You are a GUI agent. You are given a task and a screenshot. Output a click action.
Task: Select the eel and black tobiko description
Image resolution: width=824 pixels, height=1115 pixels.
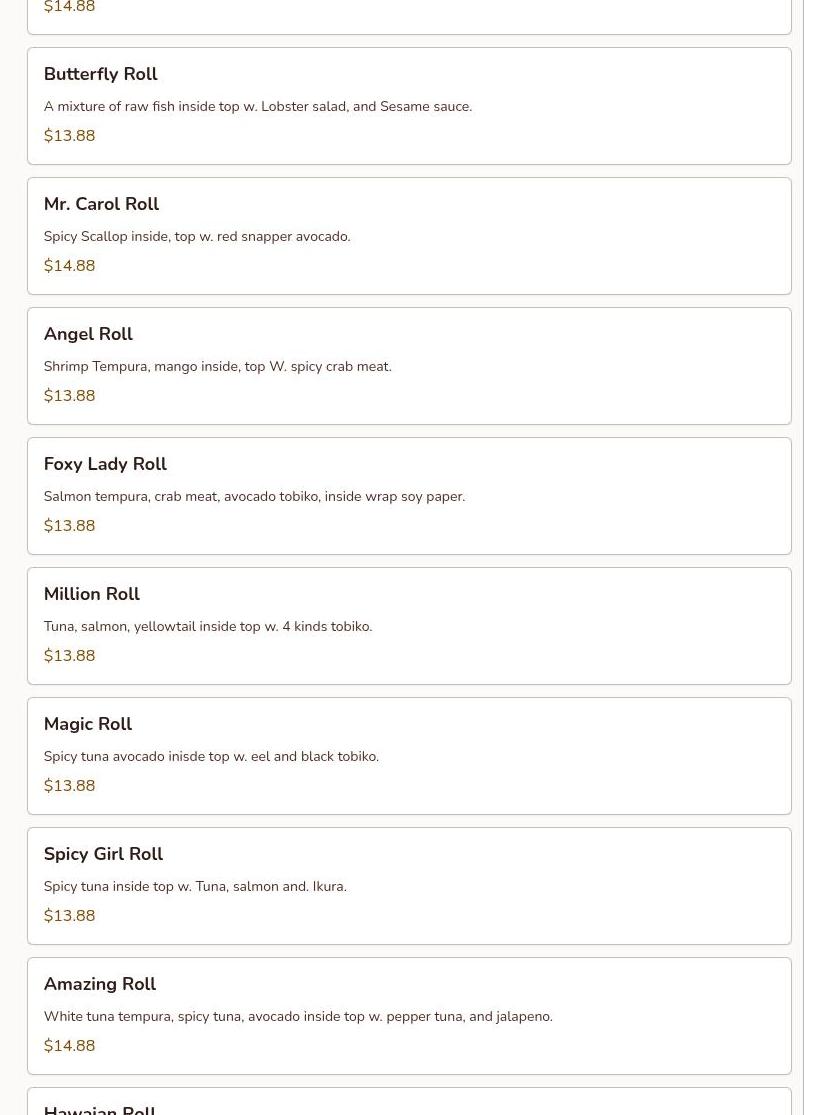211,757
